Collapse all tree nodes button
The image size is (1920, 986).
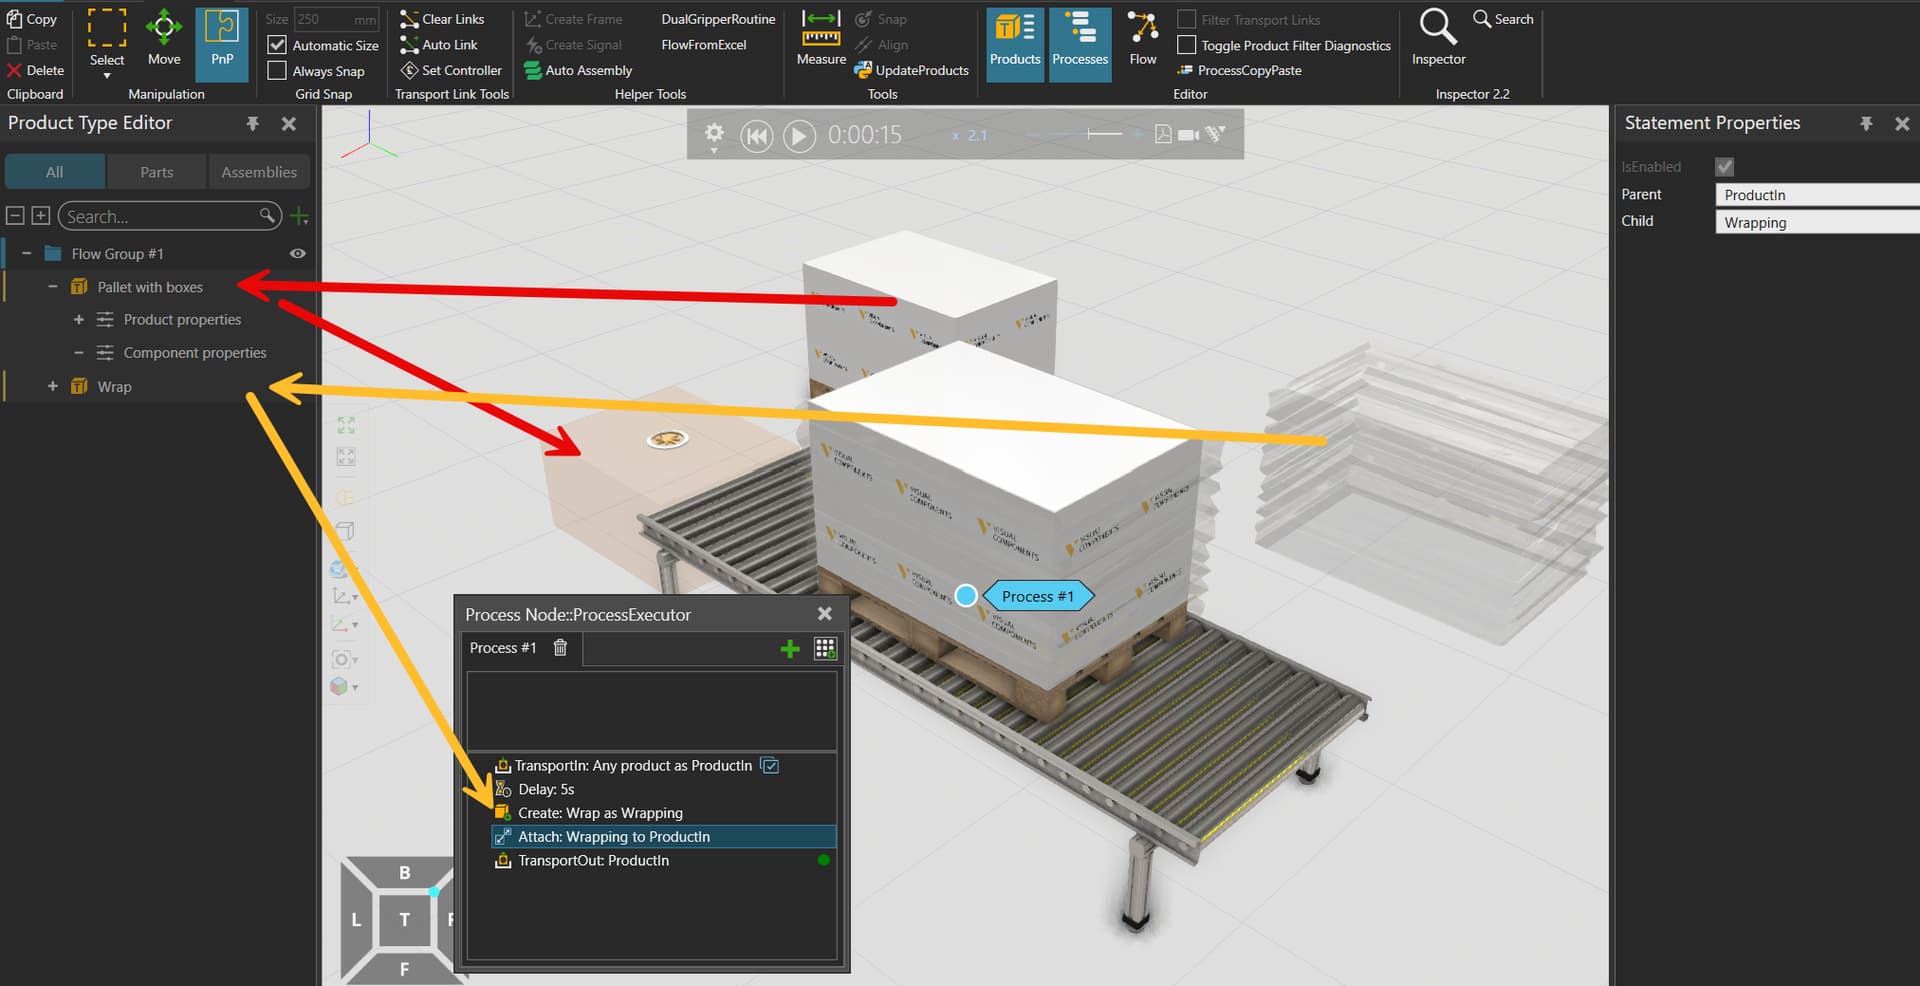coord(15,216)
